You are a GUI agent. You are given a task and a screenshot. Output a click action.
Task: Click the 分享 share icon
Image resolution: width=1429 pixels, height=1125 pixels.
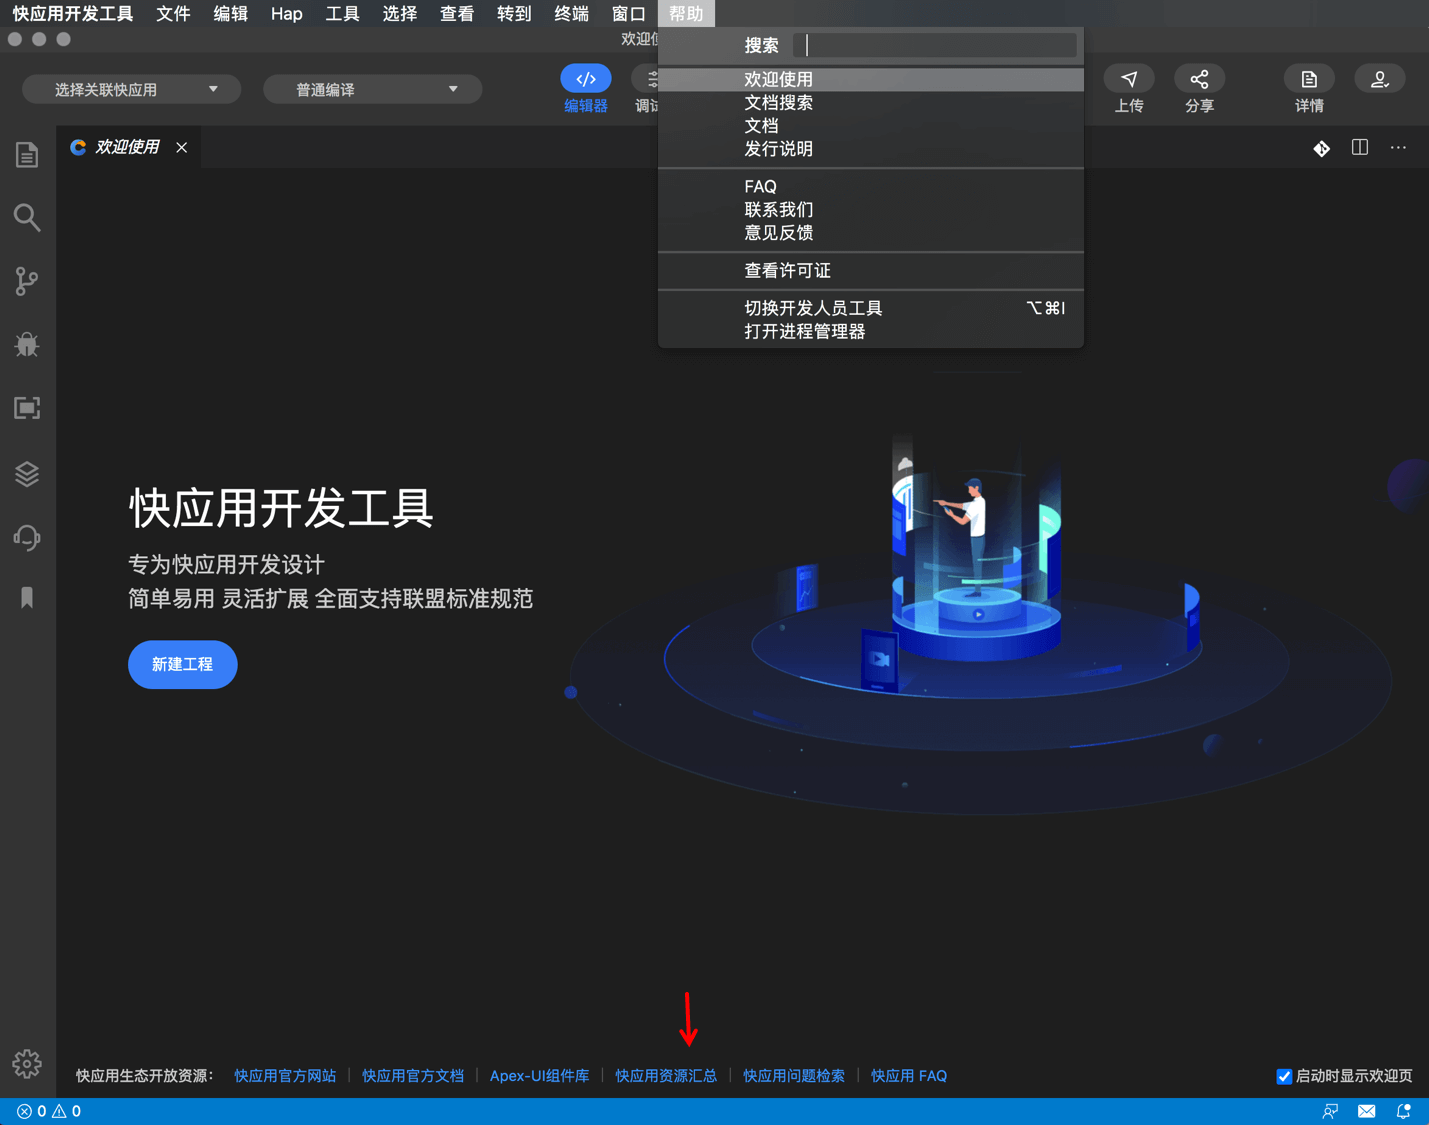[1199, 78]
